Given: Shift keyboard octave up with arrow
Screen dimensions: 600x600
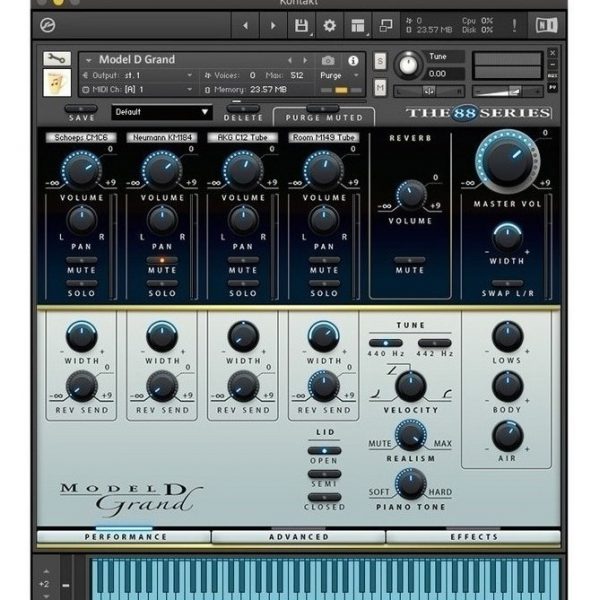Looking at the screenshot, I should tap(46, 571).
